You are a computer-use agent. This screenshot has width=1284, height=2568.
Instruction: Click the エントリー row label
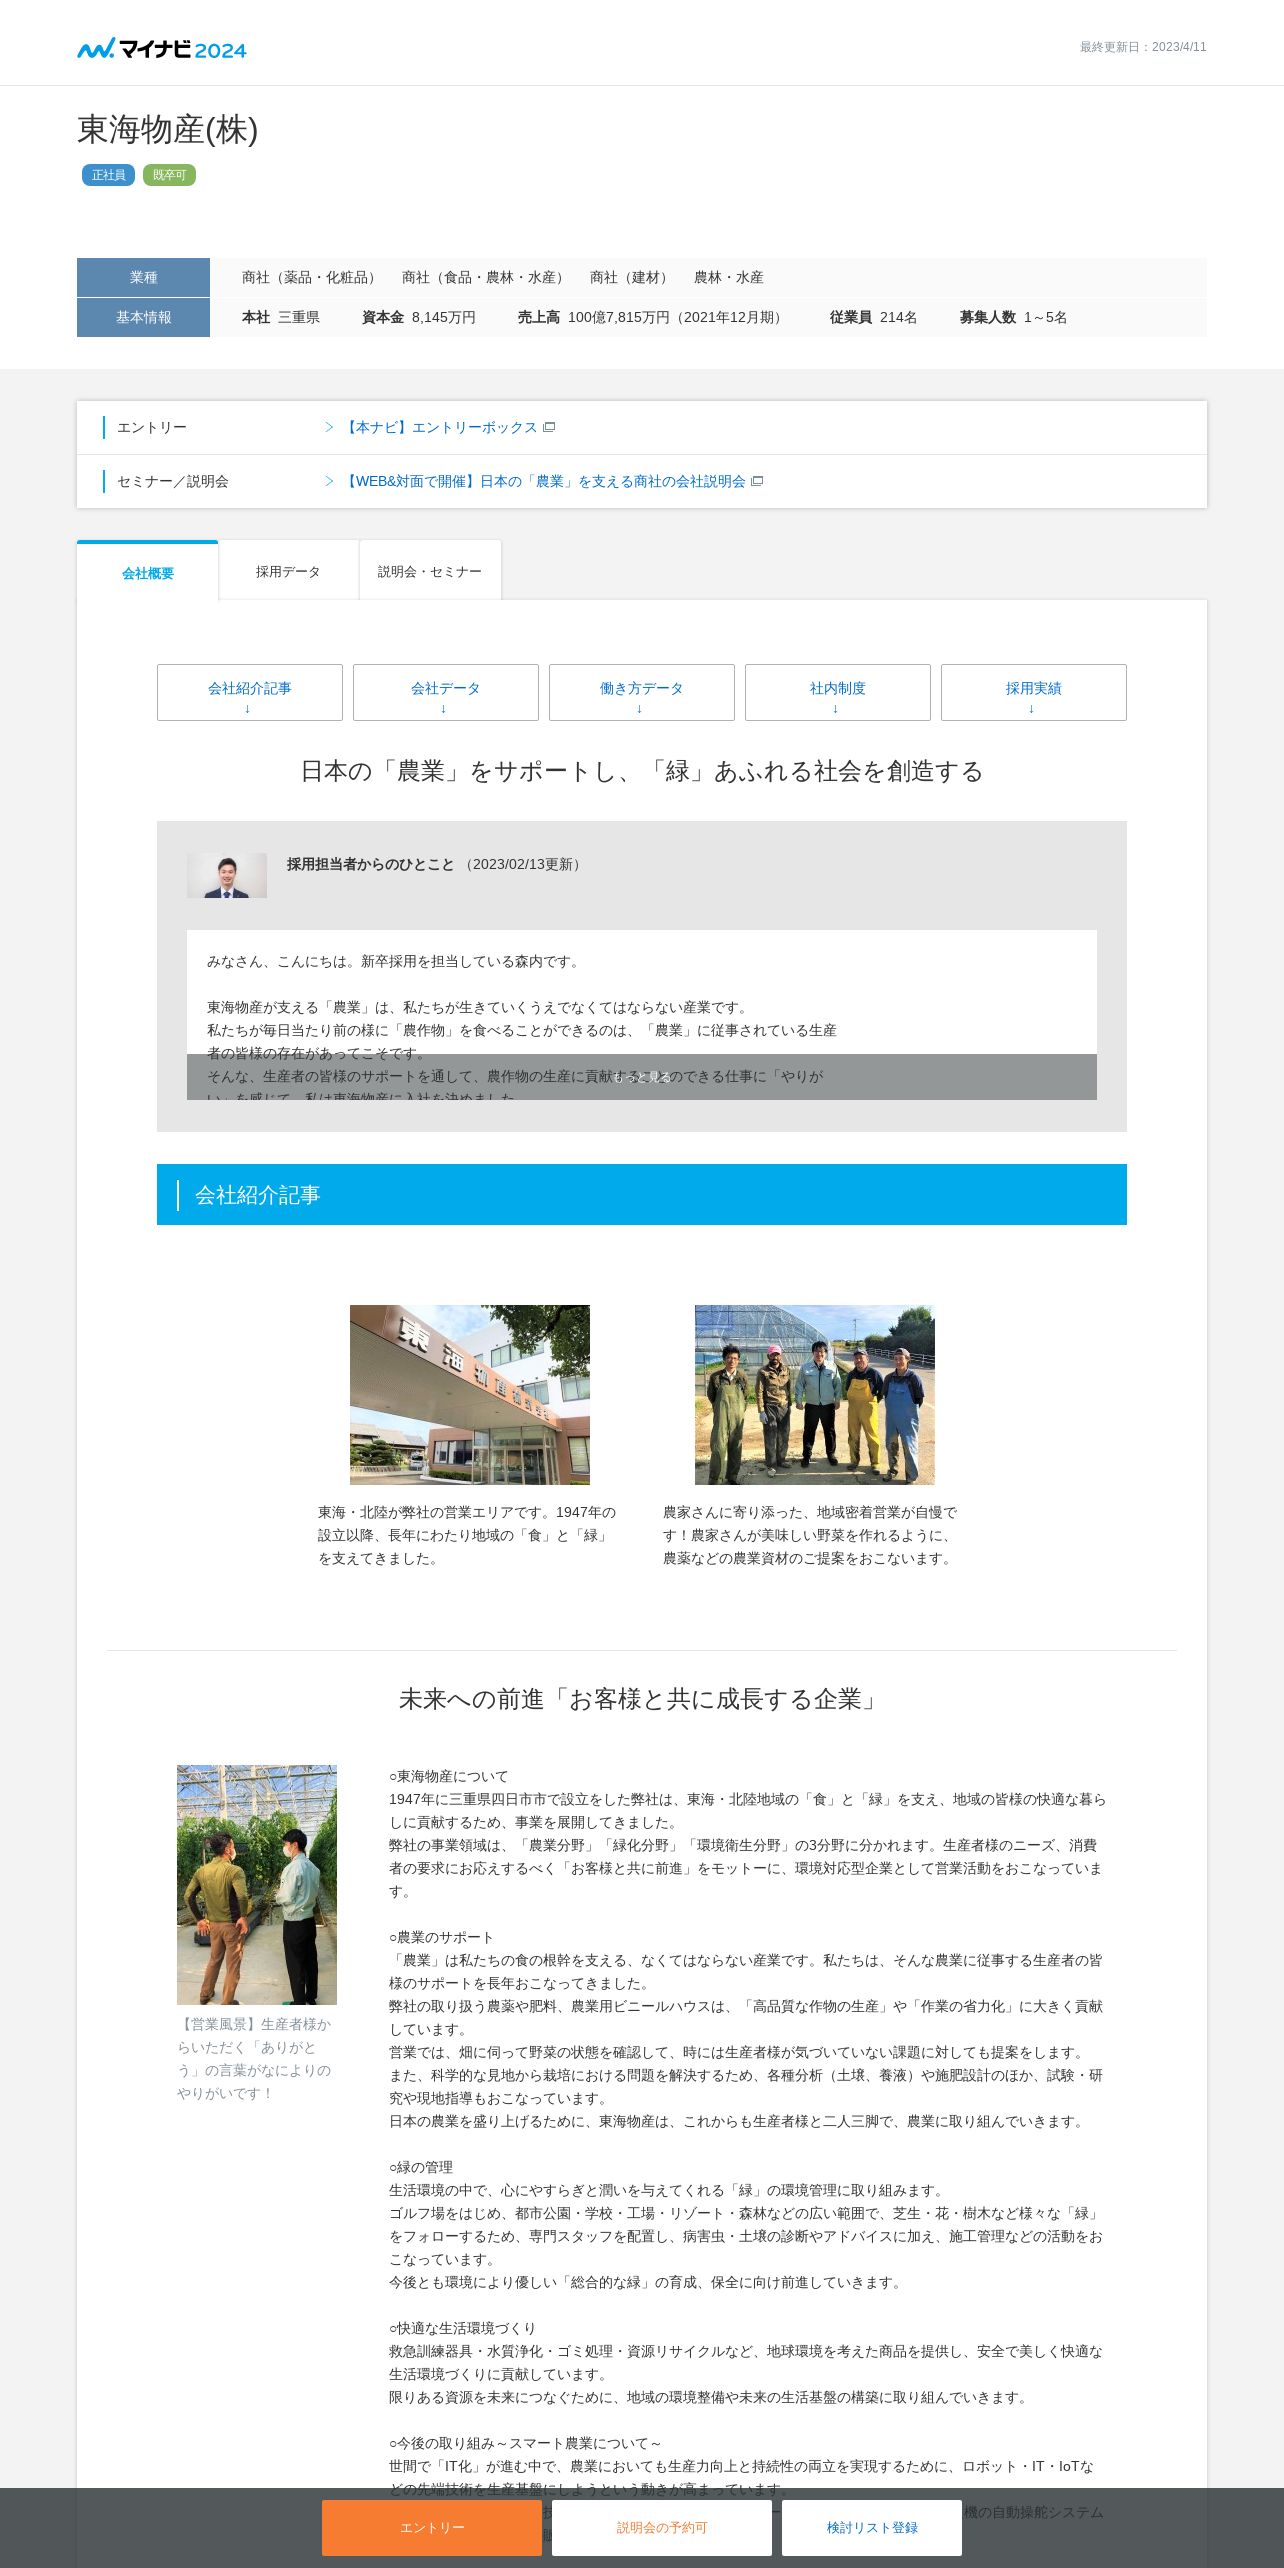coord(152,427)
